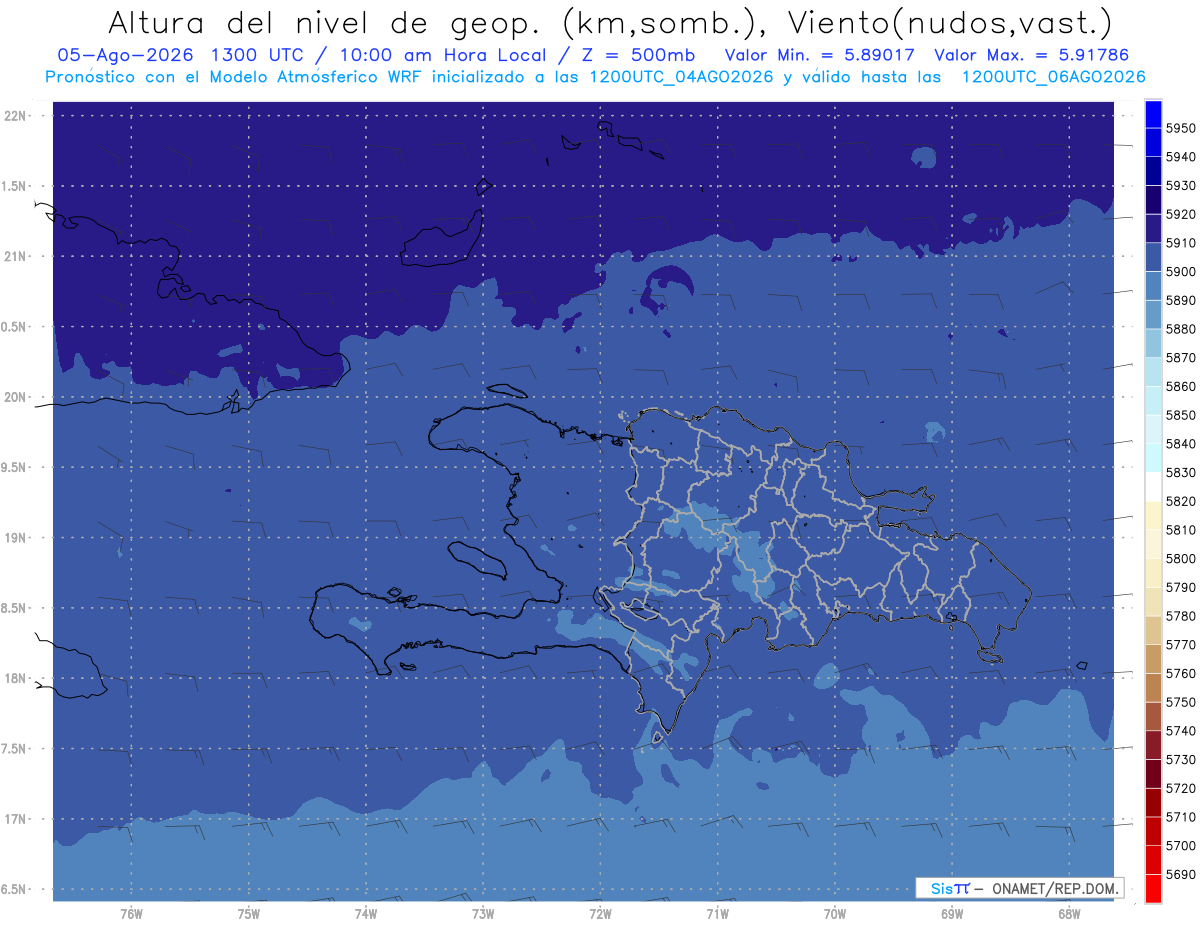Select the legend color between 5900 and 5890

[x=1152, y=287]
